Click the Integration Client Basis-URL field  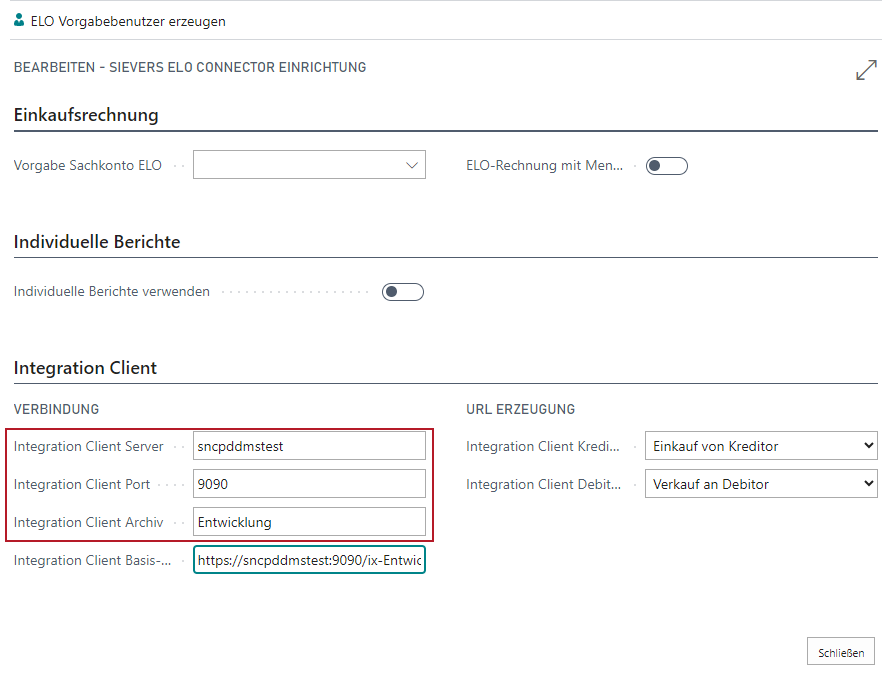(x=309, y=560)
